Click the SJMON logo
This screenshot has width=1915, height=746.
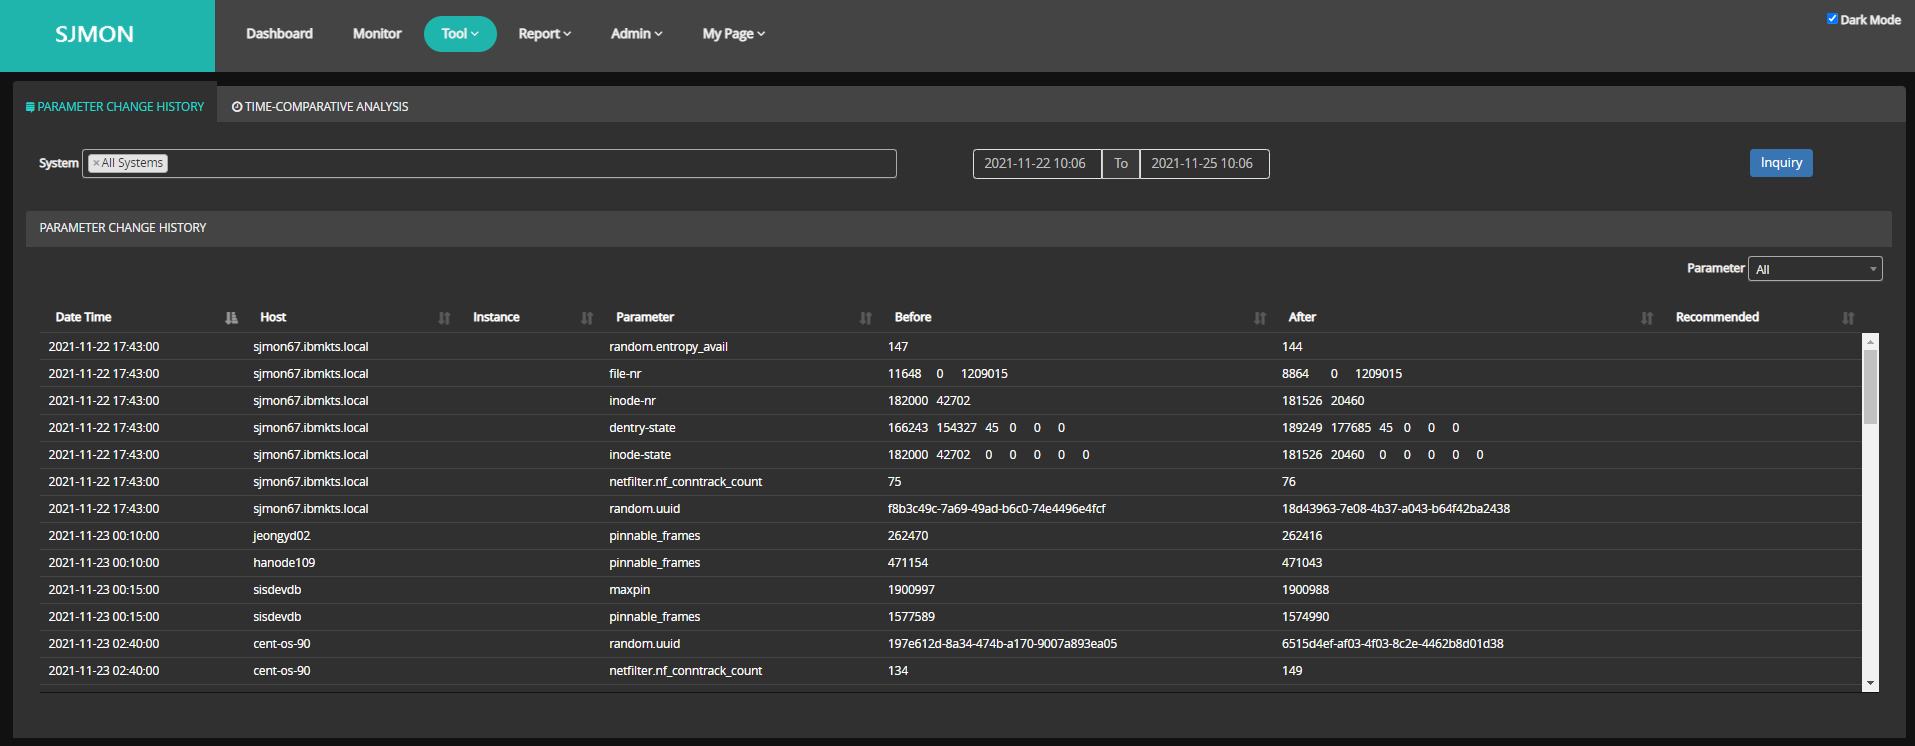95,35
